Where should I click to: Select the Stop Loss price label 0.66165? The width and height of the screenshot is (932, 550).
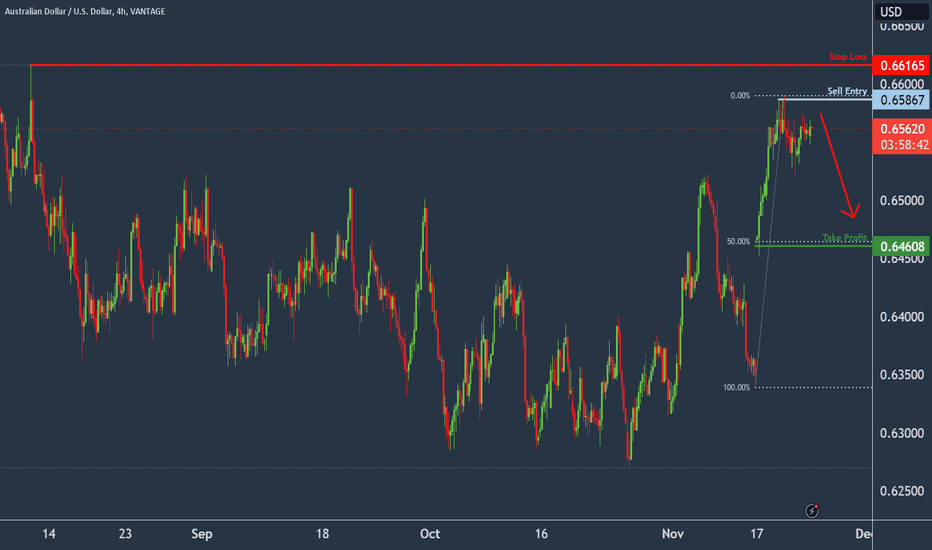(x=902, y=65)
